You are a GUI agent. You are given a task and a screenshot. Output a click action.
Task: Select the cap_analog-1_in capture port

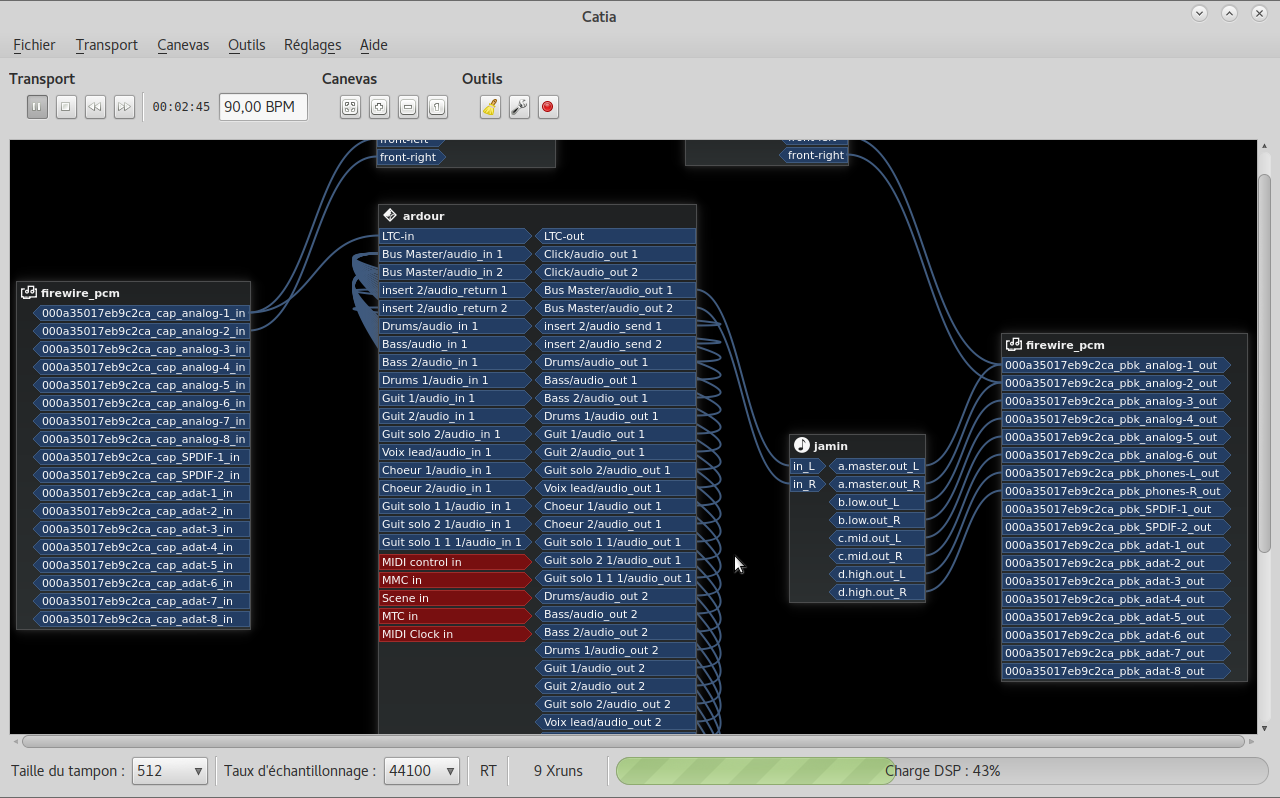141,313
